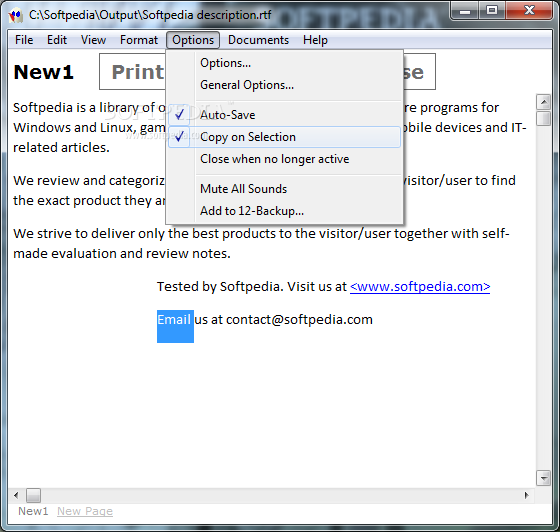This screenshot has width=560, height=532.
Task: Enable Mute All Sounds
Action: tap(284, 189)
